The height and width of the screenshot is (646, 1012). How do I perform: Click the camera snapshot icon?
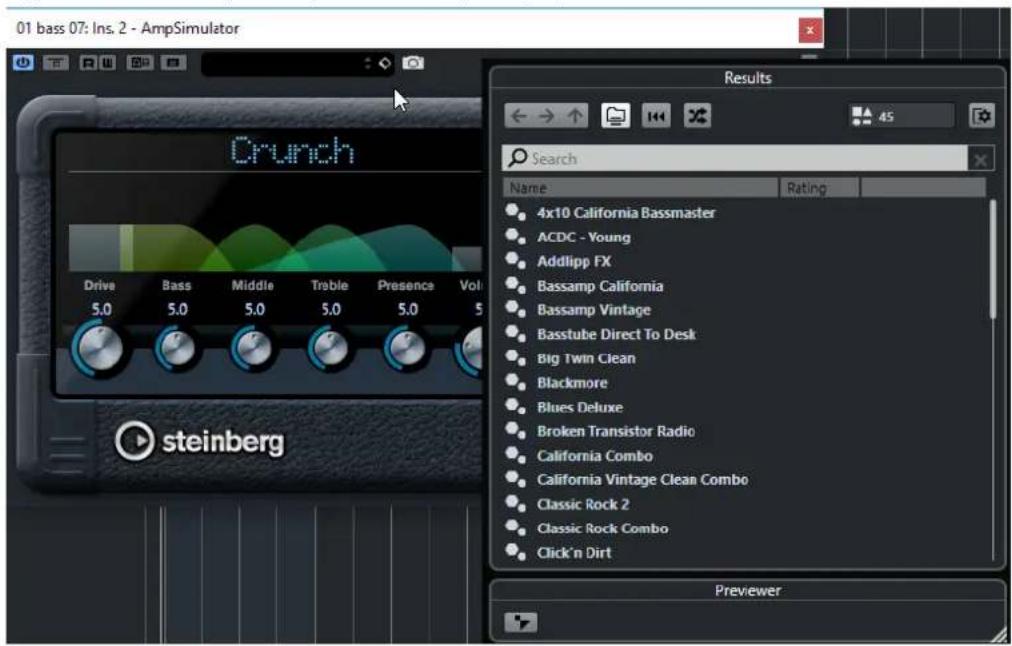pyautogui.click(x=413, y=63)
